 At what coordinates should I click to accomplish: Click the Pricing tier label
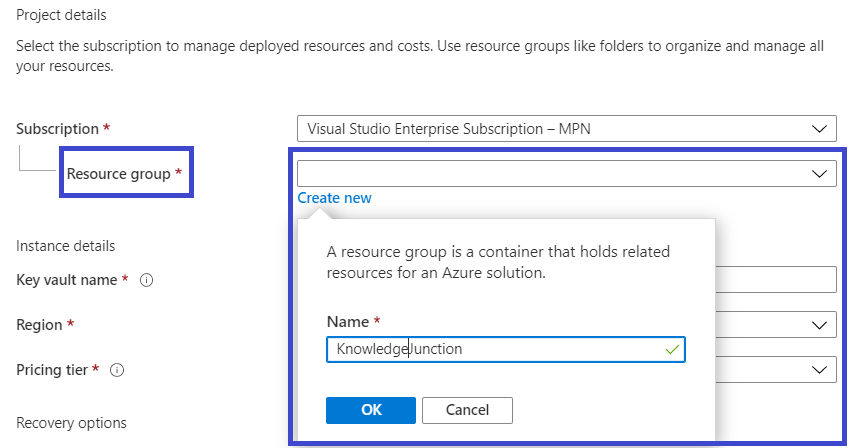(x=53, y=370)
